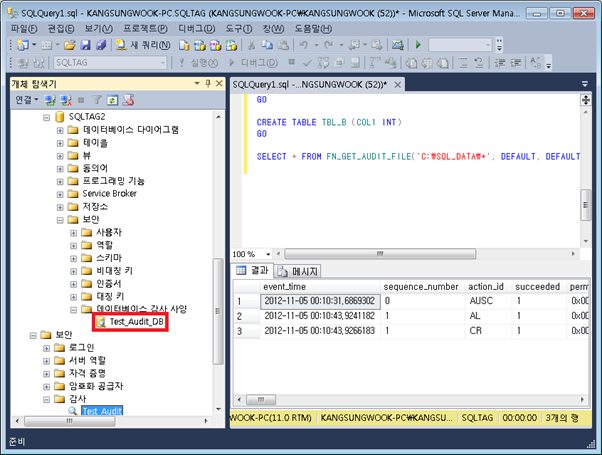
Task: Click the Analysis Services XMLA Query icon
Action: pos(232,45)
